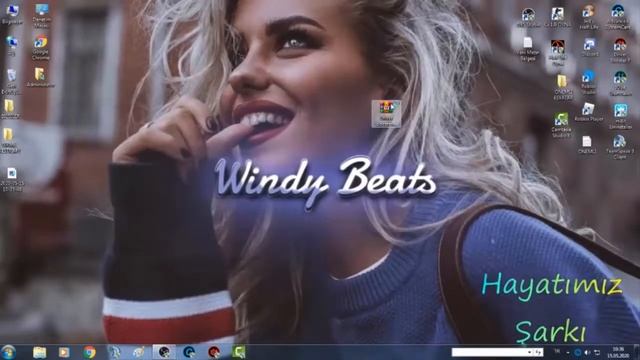This screenshot has height=360, width=640.
Task: Open the media player taskbar icon
Action: tap(64, 352)
